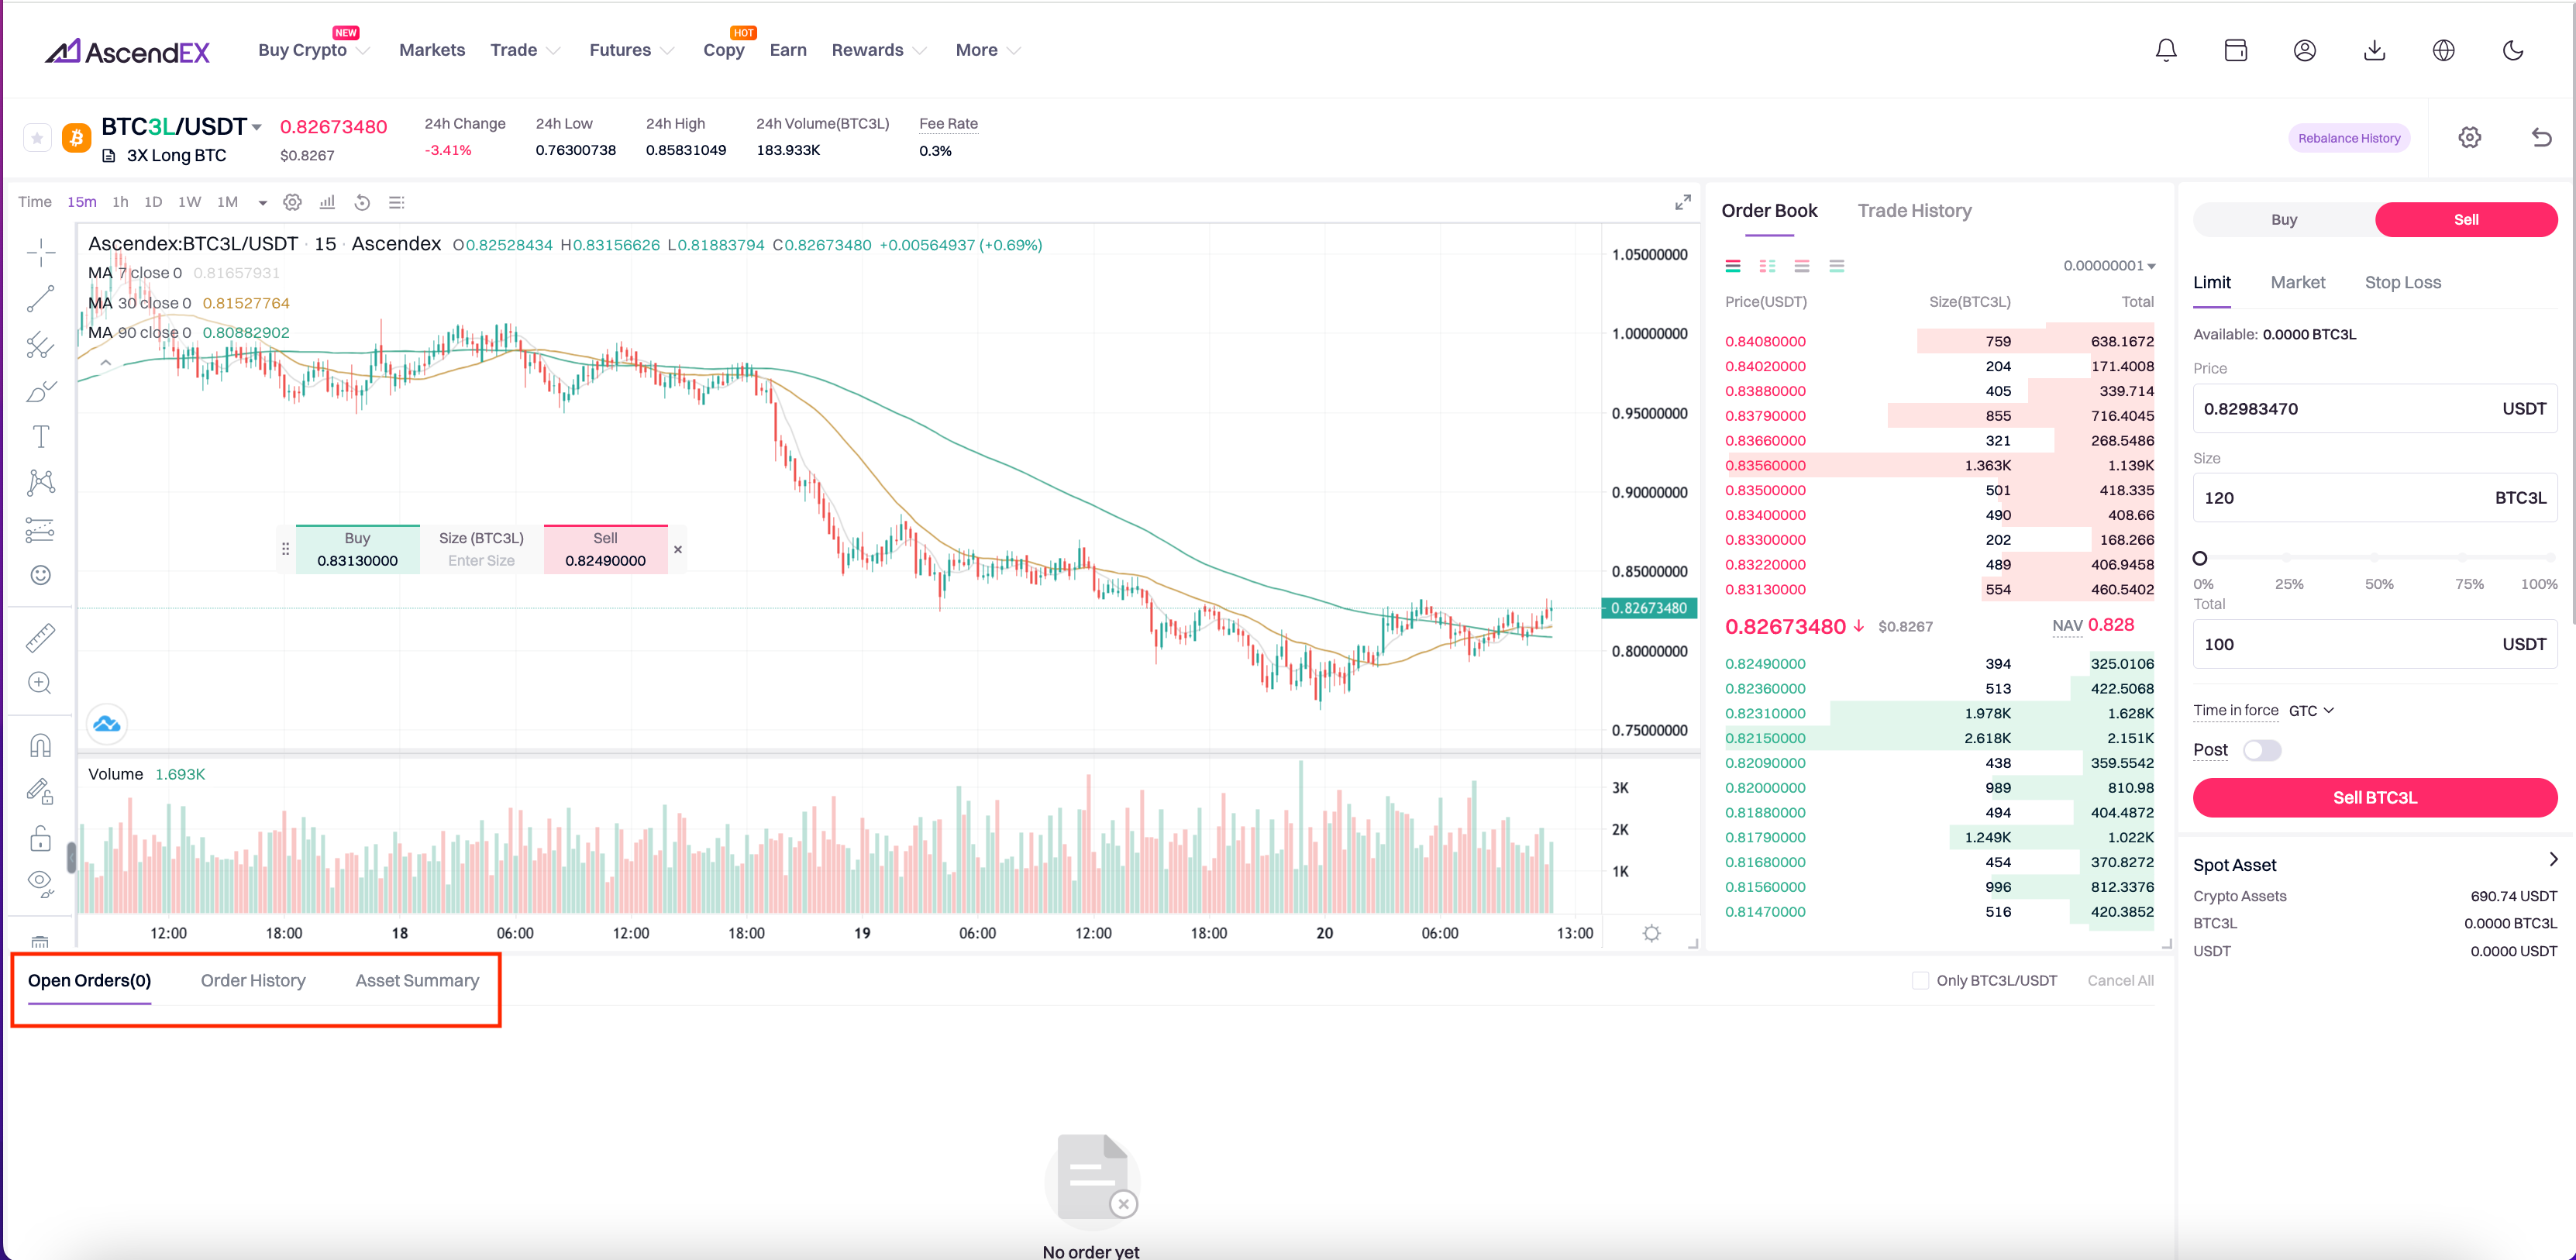The image size is (2576, 1260).
Task: Toggle the Post switch
Action: pos(2261,750)
